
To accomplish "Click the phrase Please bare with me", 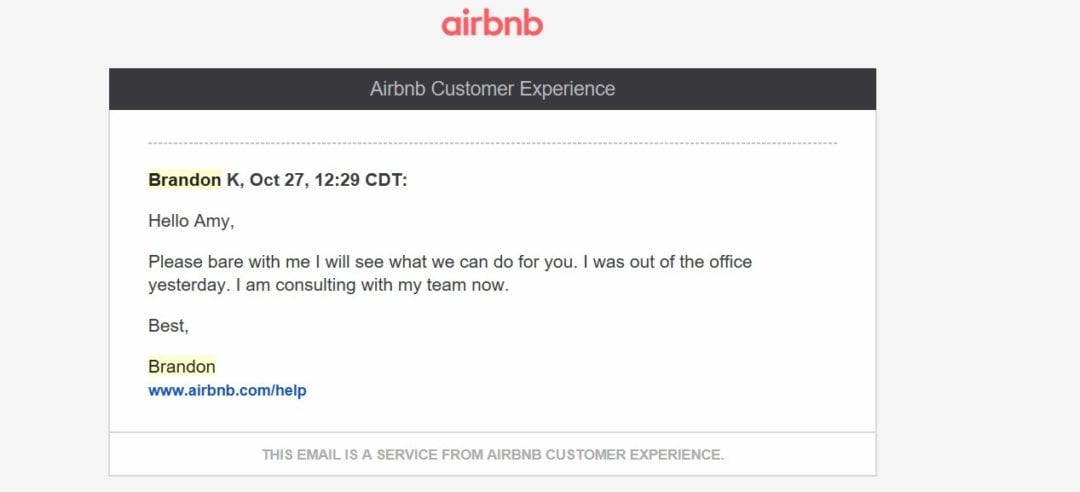I will click(x=219, y=262).
